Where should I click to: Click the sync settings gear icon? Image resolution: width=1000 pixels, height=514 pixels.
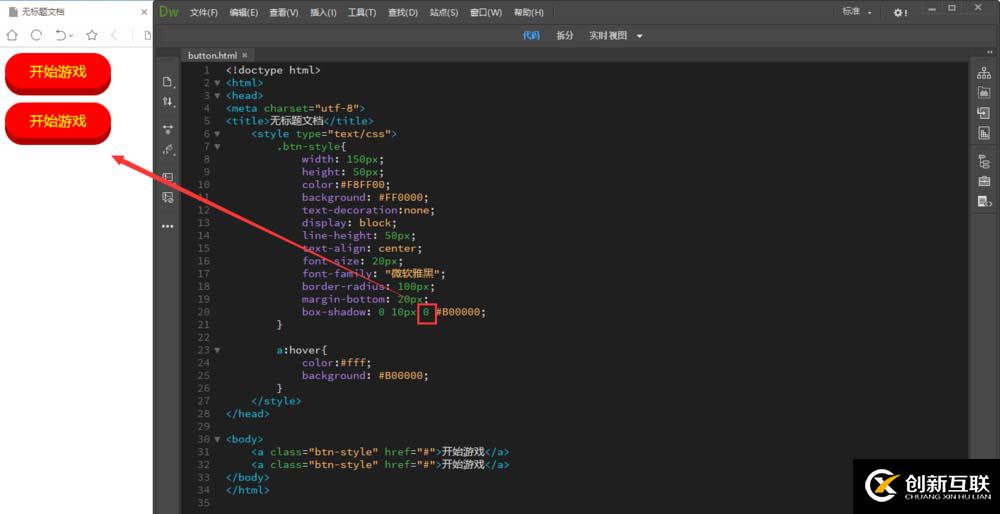coord(900,12)
